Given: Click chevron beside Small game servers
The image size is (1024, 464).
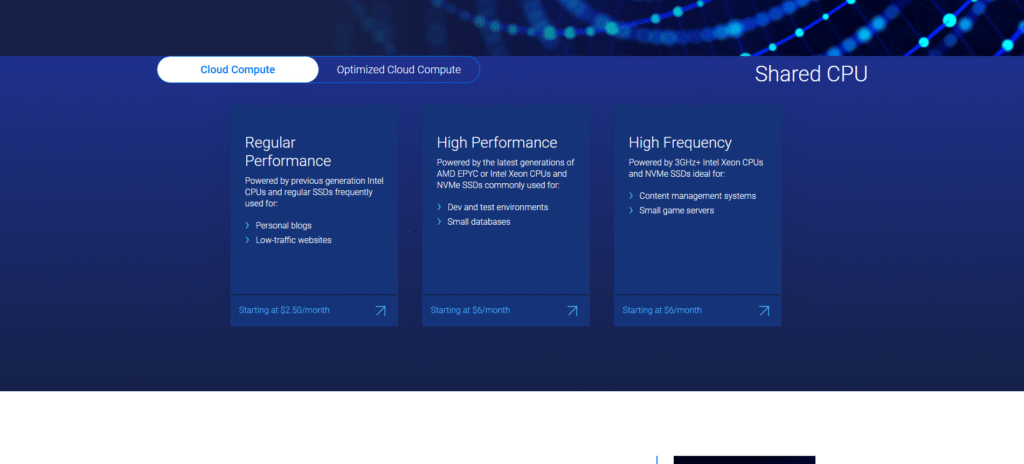Looking at the screenshot, I should click(x=632, y=211).
